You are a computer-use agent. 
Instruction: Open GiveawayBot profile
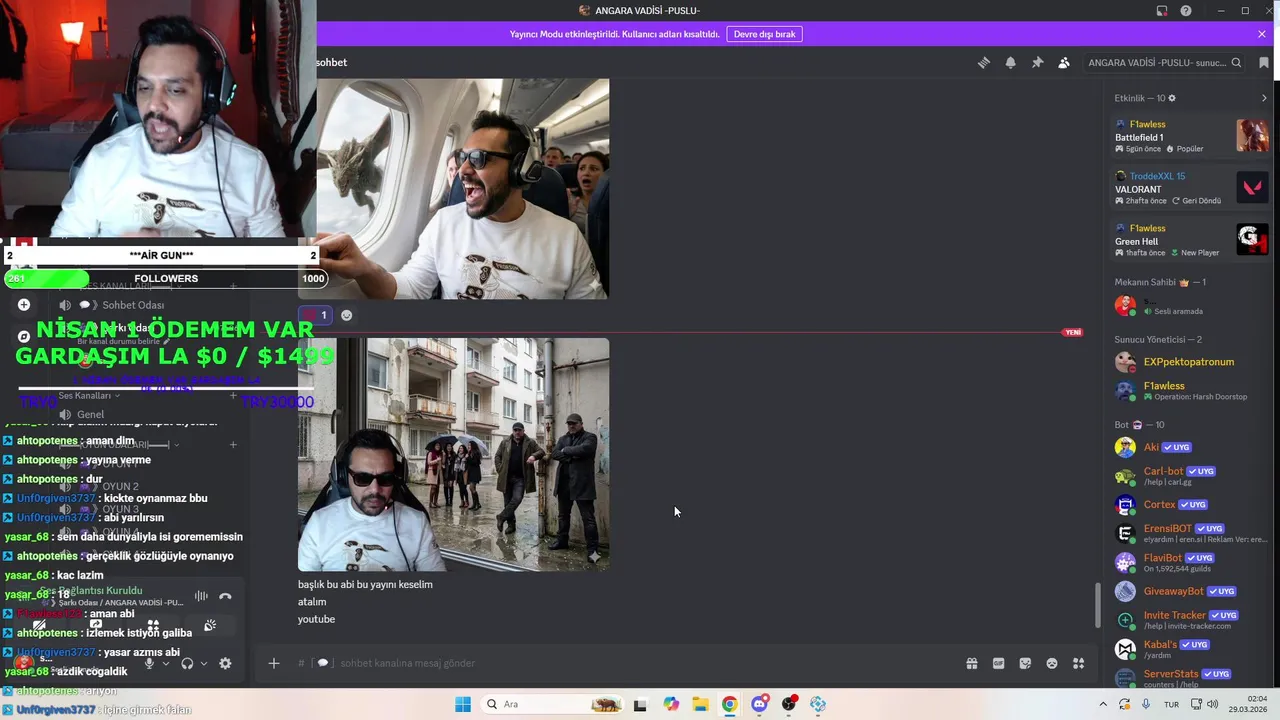click(x=1190, y=591)
